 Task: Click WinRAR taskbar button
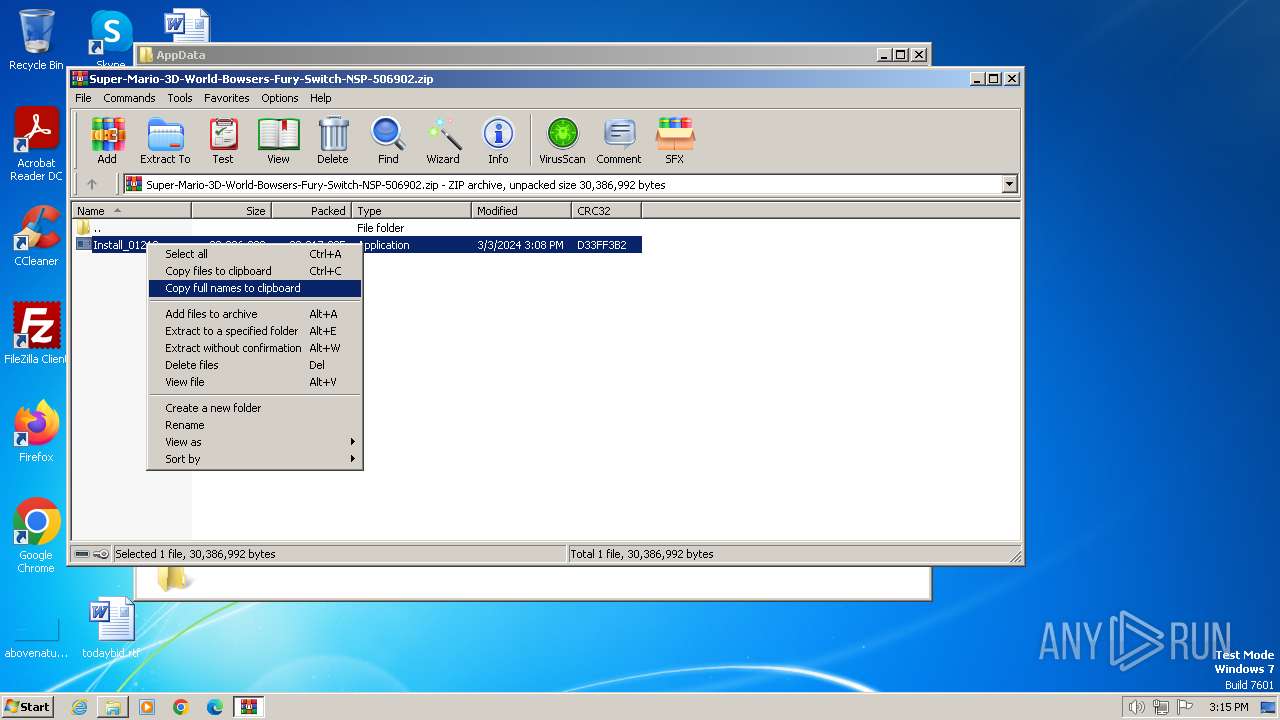pyautogui.click(x=249, y=707)
